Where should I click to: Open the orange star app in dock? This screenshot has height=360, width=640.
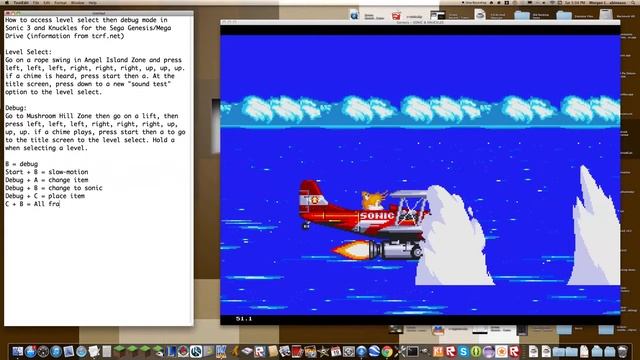(x=502, y=351)
